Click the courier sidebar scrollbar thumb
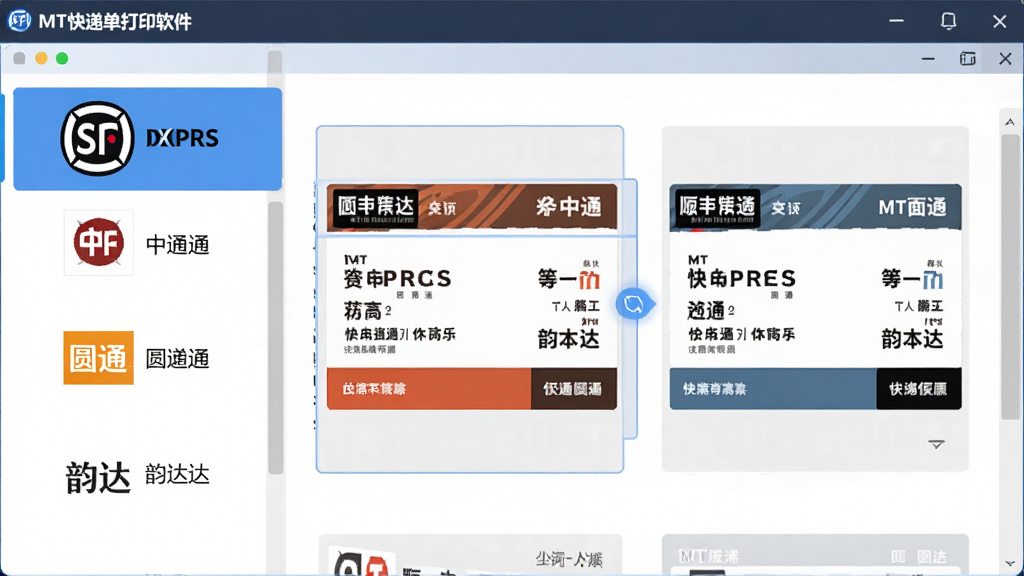The height and width of the screenshot is (576, 1024). (276, 338)
